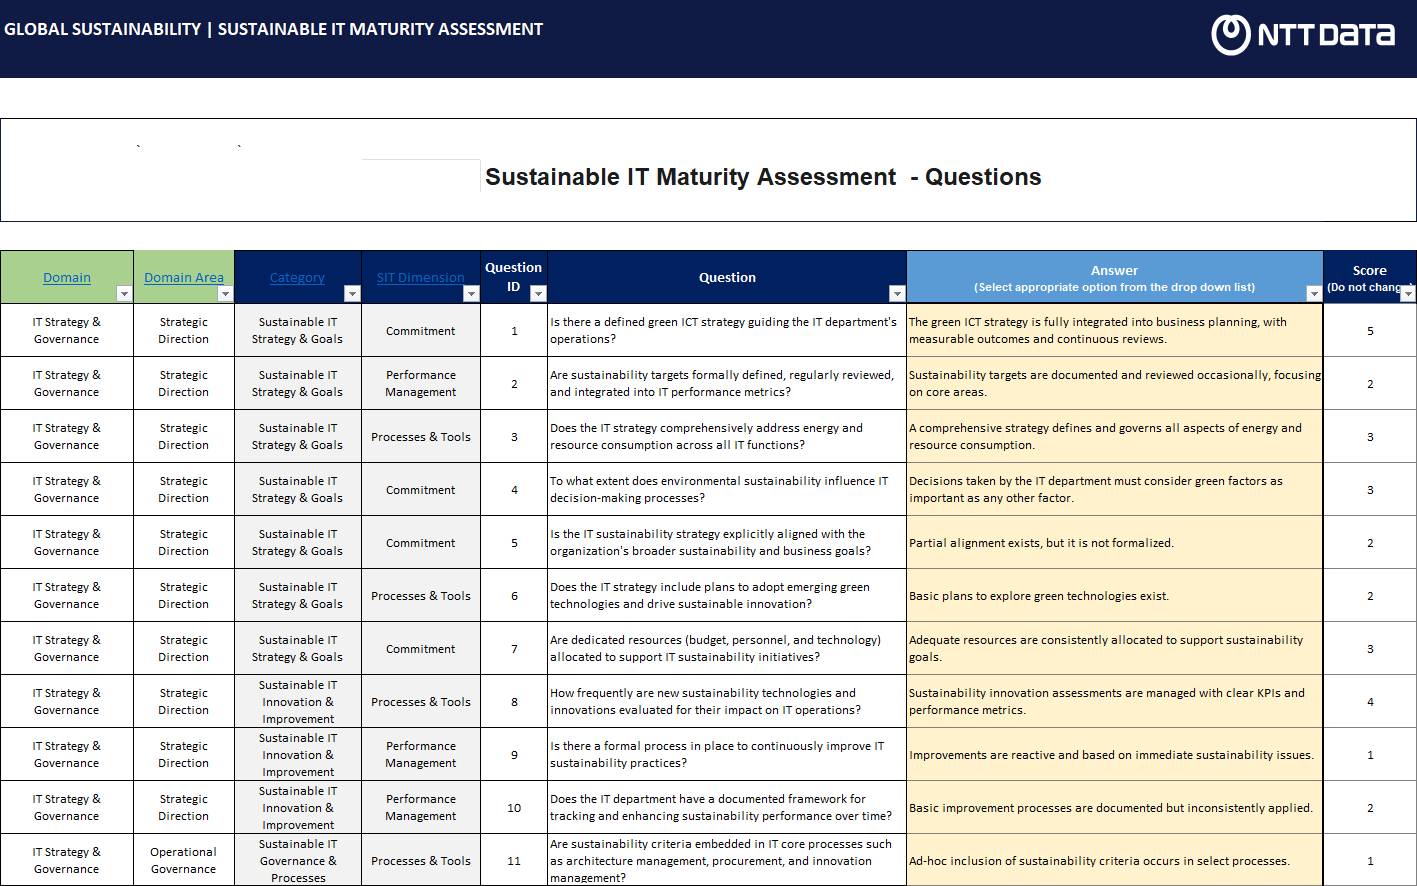Select answer 'Partial alignment exists, but it is not formalized'

(1115, 542)
